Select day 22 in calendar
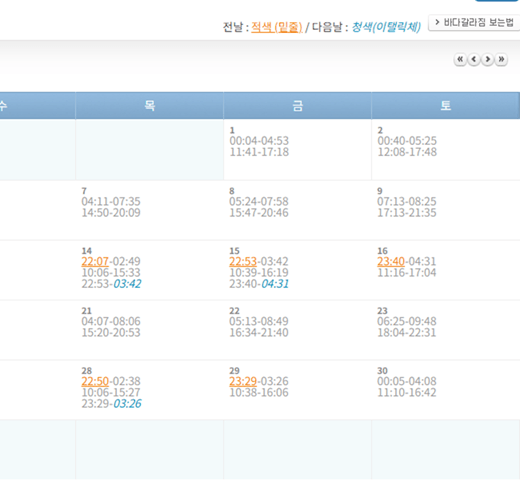Viewport: 520px width, 481px height. [x=235, y=311]
